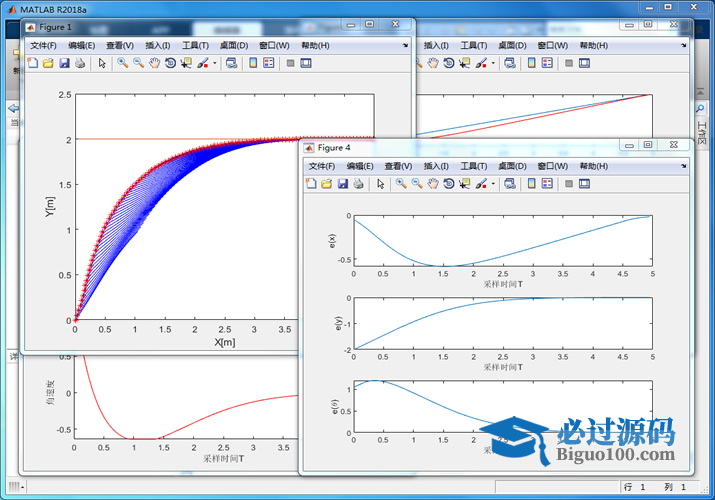Image resolution: width=715 pixels, height=500 pixels.
Task: Open 窗口(W) menu in Figure 1
Action: [274, 46]
